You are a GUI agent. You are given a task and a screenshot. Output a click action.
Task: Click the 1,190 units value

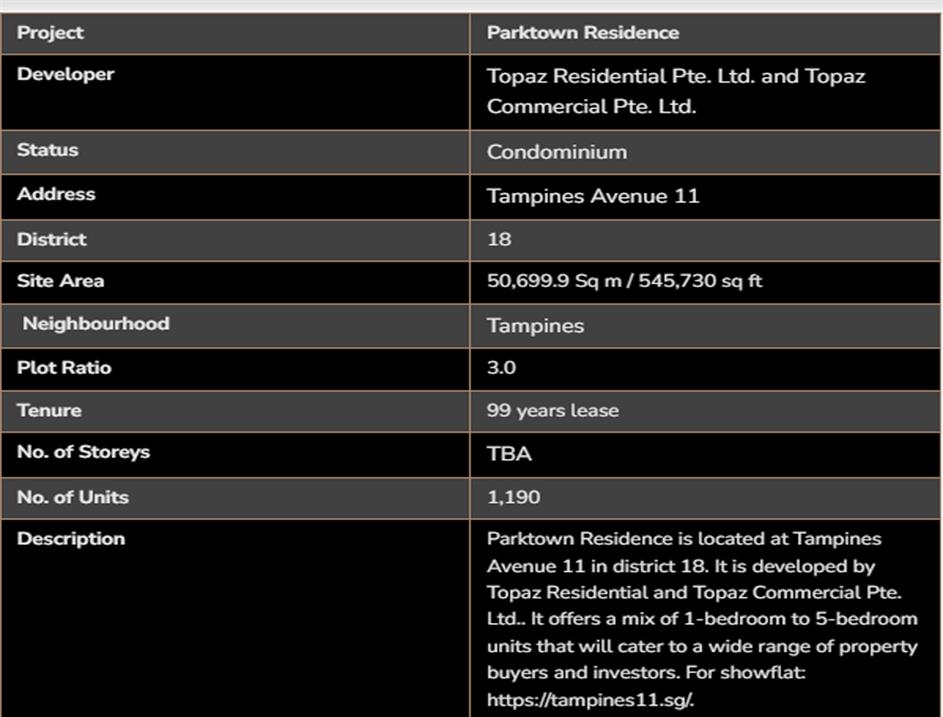pyautogui.click(x=513, y=497)
